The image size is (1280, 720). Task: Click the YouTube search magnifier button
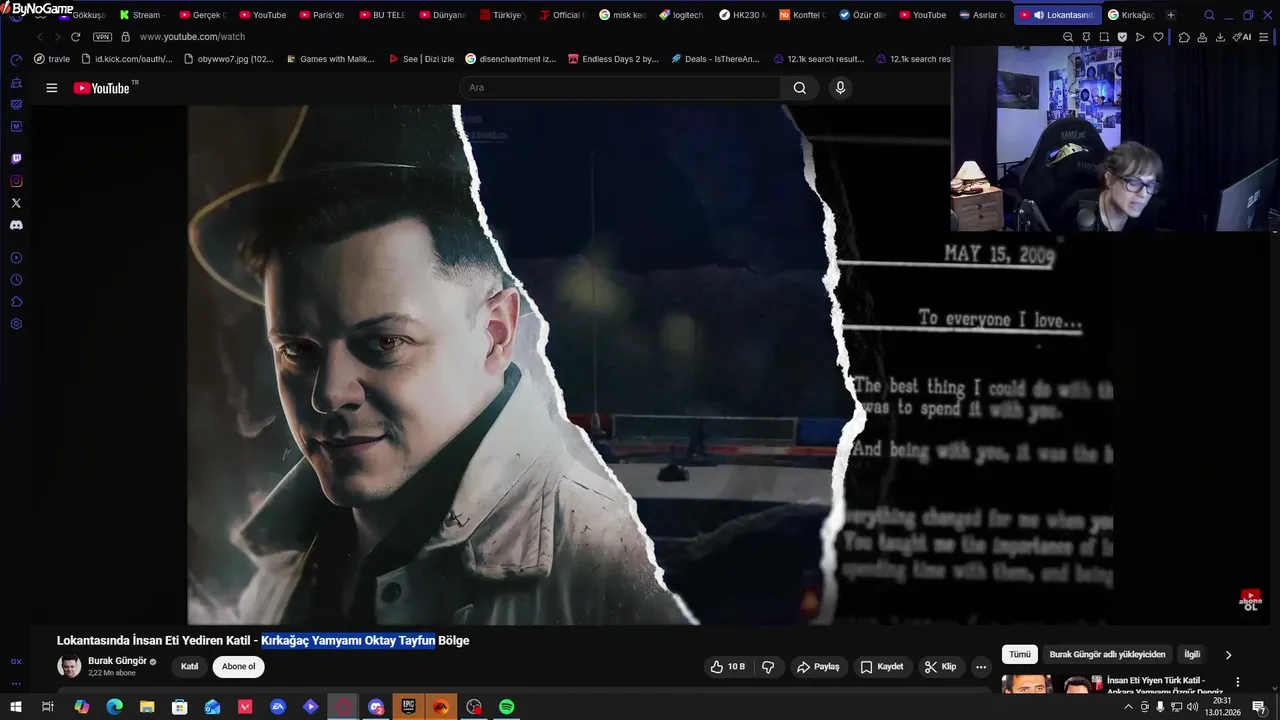[800, 88]
